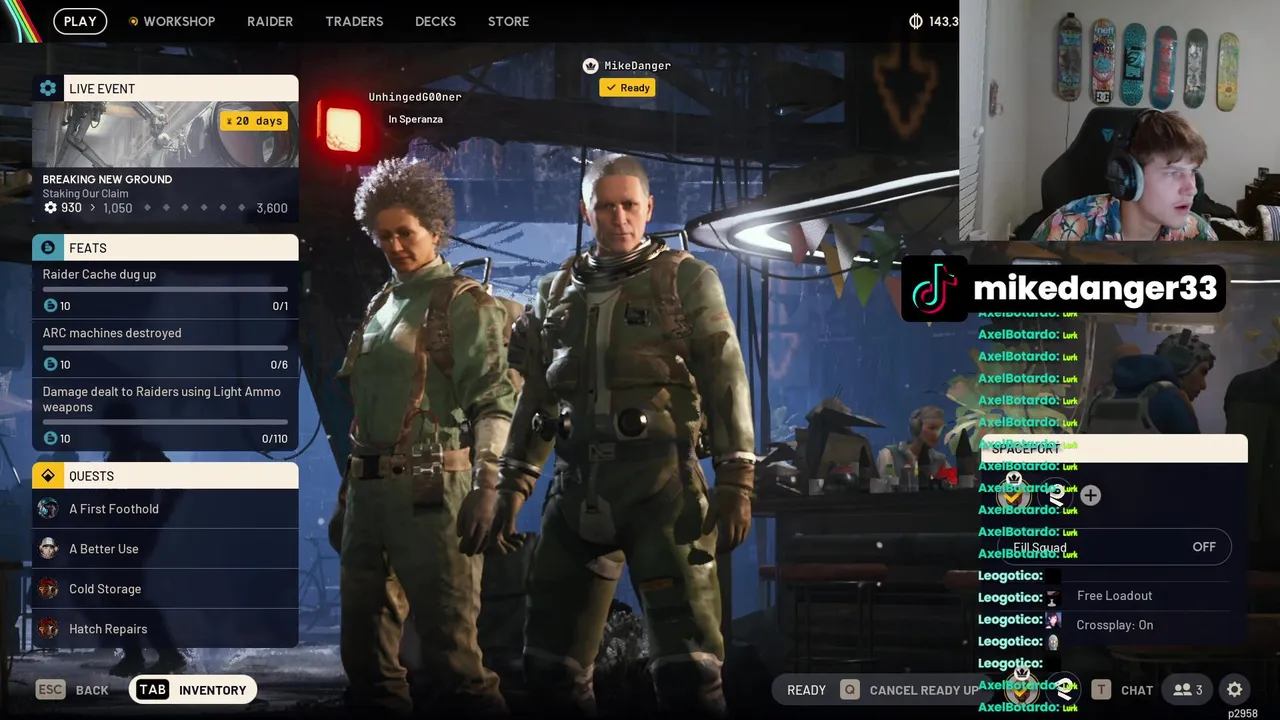Click the TikTok logo in stream overlay
Viewport: 1280px width, 720px height.
pyautogui.click(x=934, y=289)
